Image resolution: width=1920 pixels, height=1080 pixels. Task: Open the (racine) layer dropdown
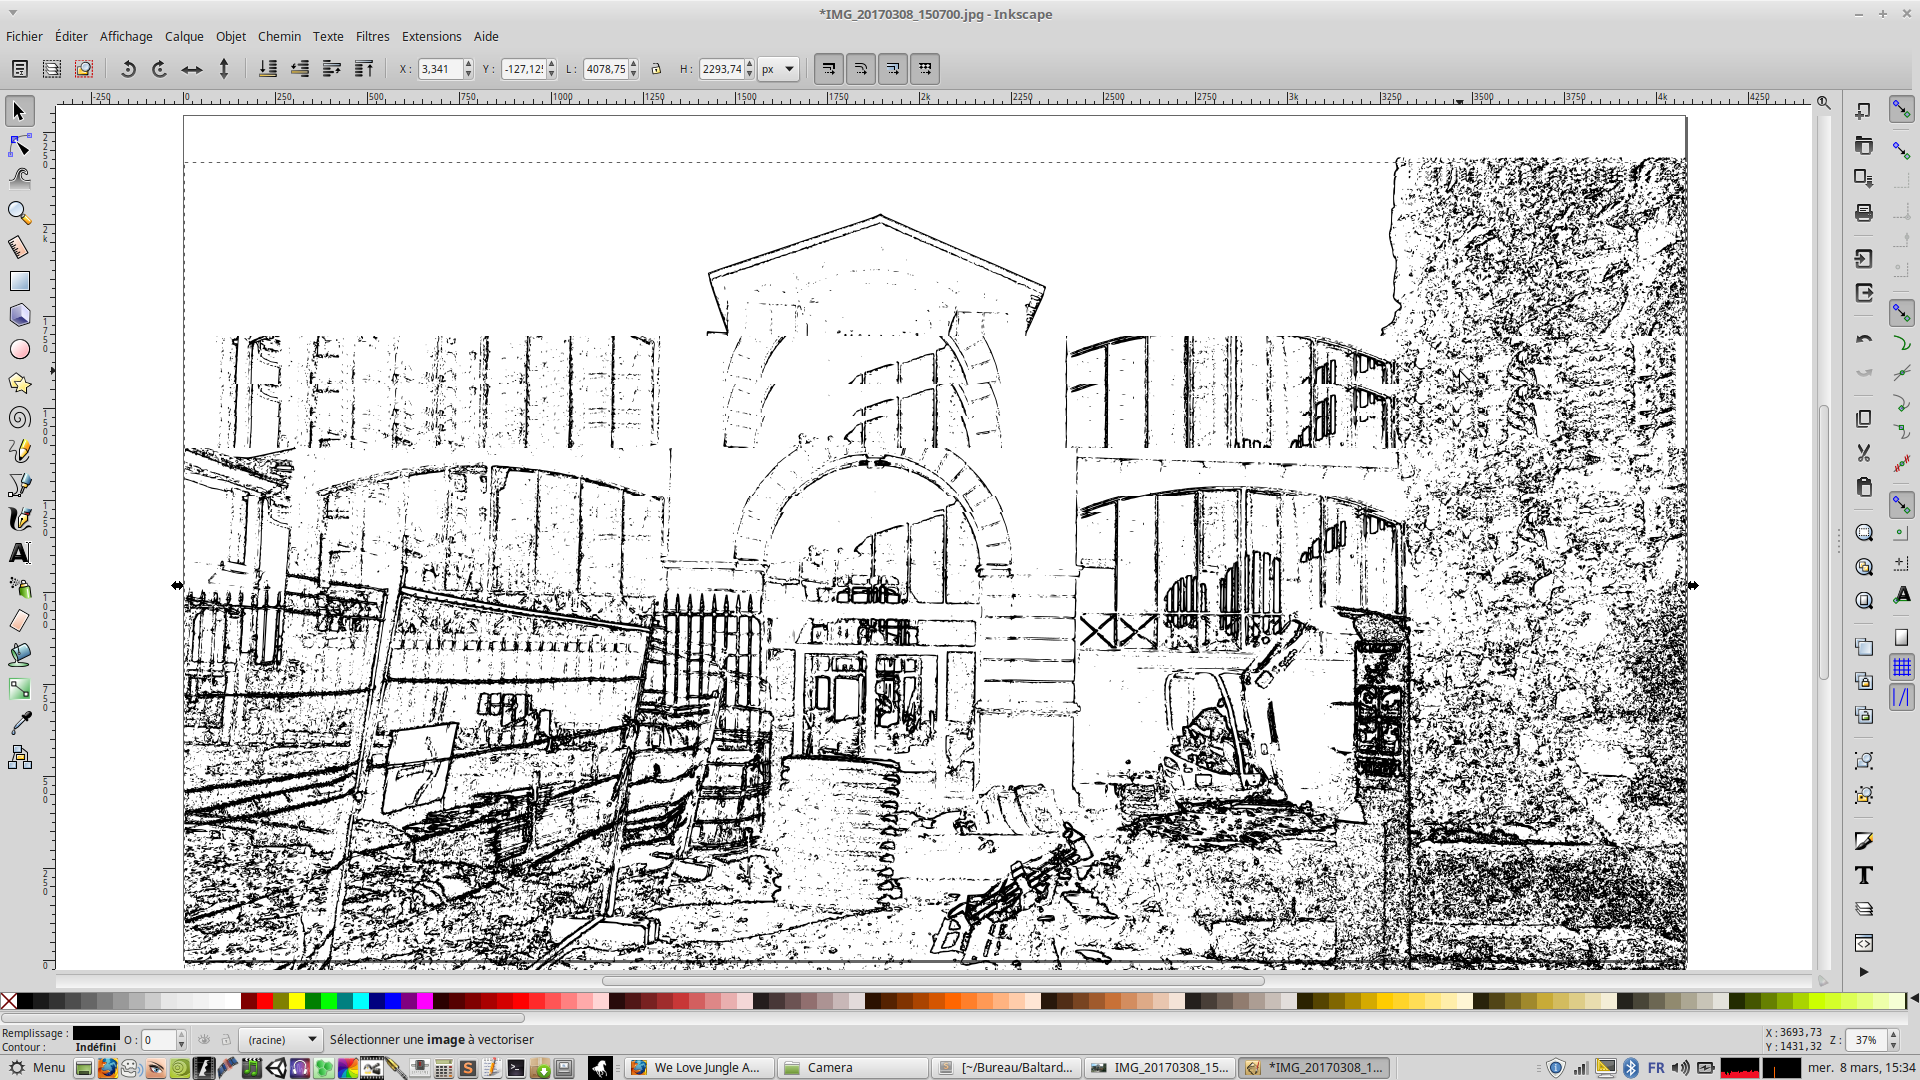pyautogui.click(x=282, y=1040)
